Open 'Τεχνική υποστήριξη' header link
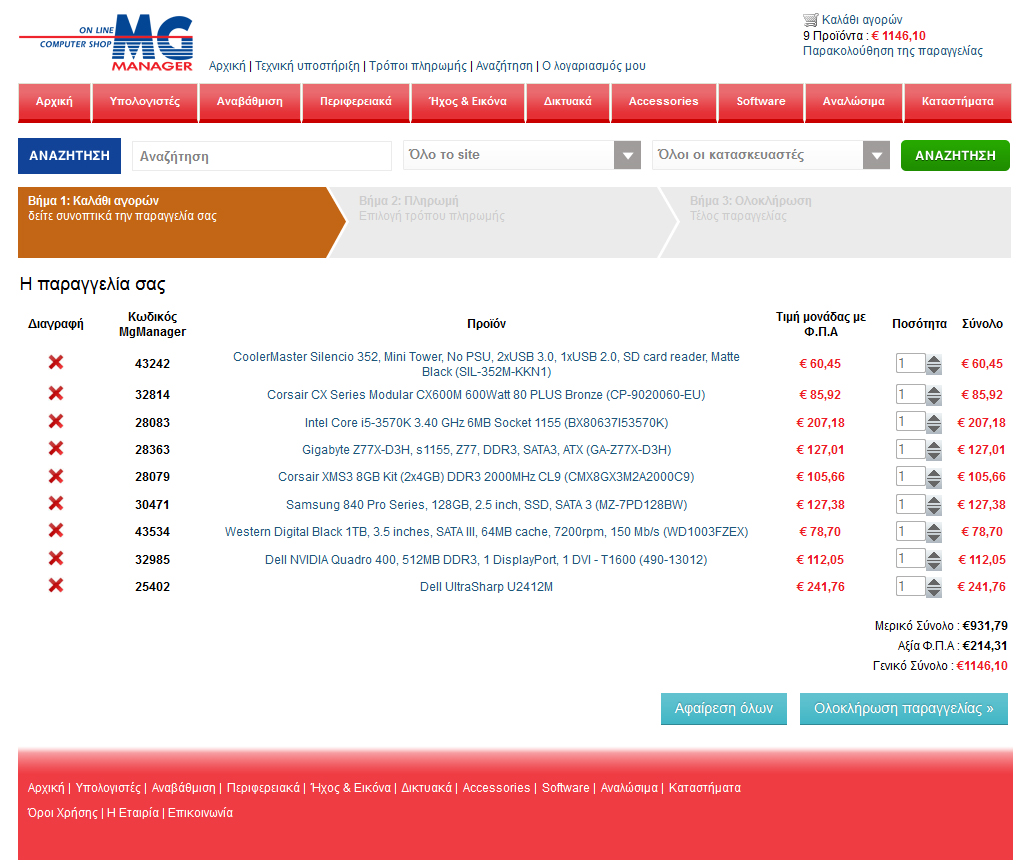 (307, 66)
